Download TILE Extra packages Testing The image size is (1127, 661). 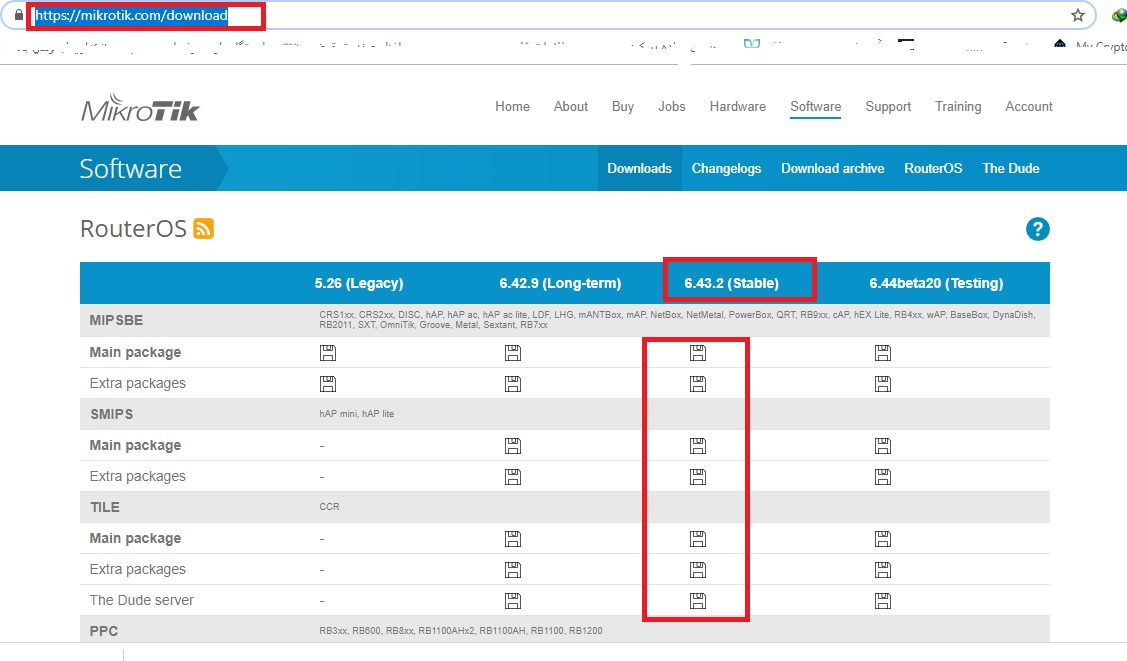883,570
